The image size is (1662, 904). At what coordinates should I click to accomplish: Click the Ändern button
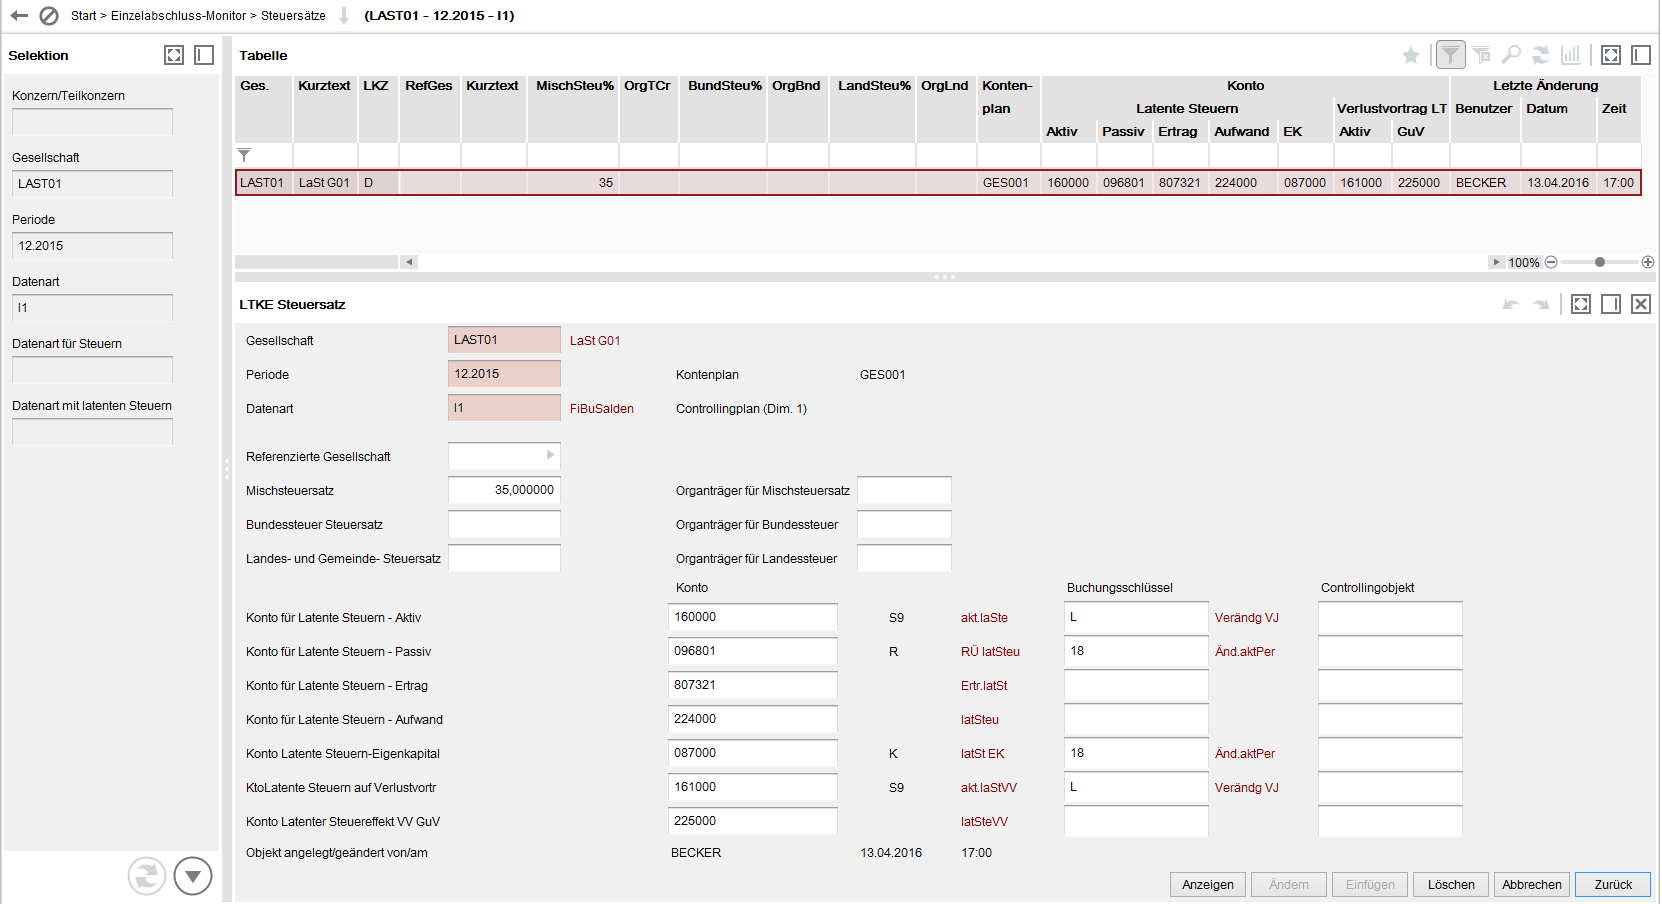tap(1289, 885)
